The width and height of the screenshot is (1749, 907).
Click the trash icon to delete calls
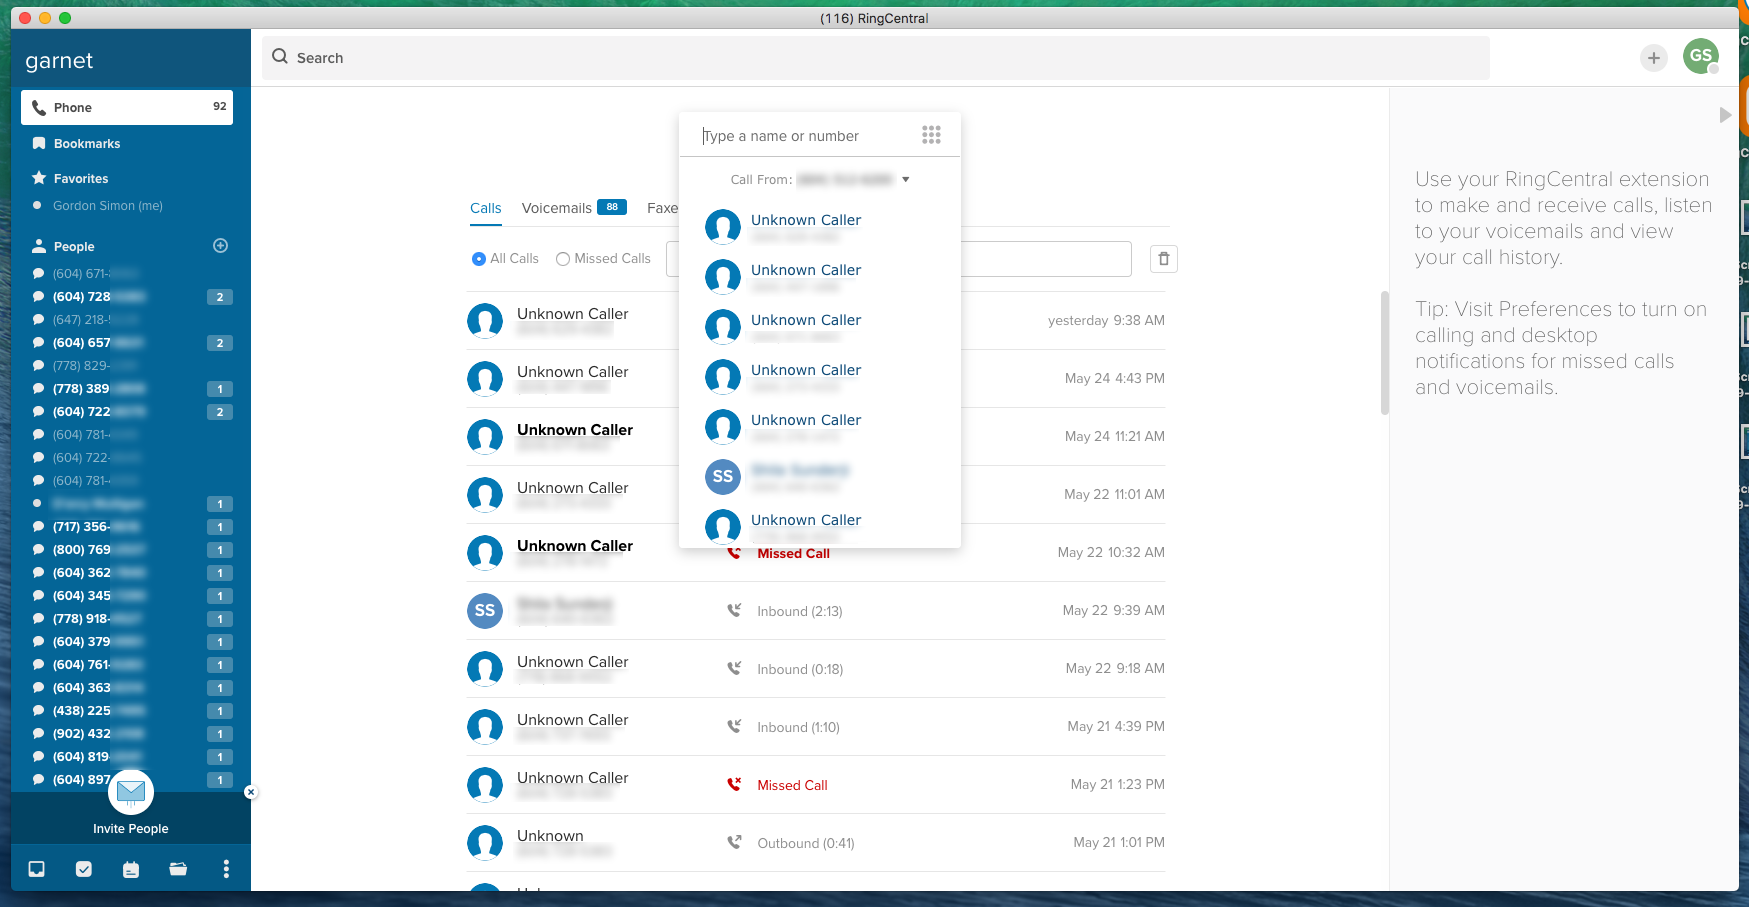point(1163,259)
